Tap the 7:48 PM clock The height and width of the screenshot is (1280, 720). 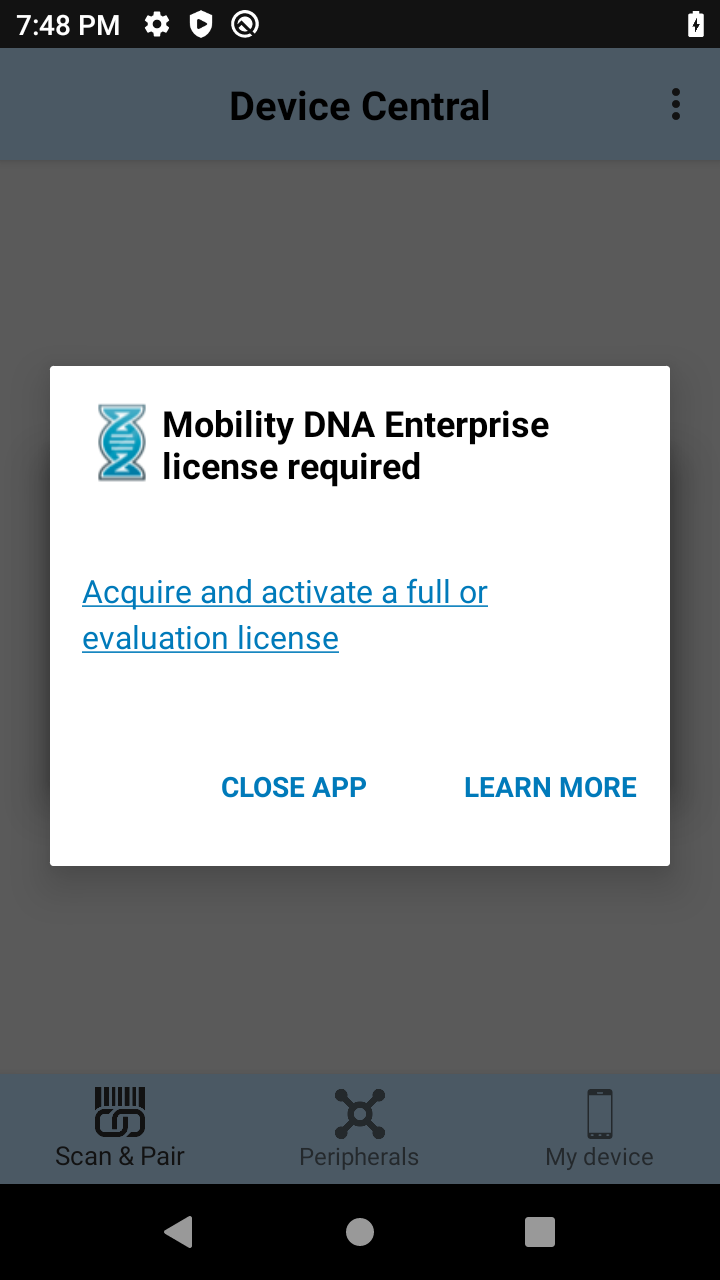click(x=68, y=25)
